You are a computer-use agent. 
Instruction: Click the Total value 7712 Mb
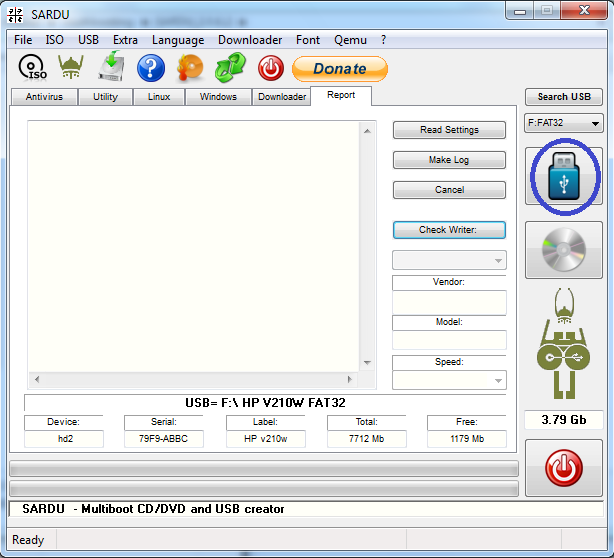[x=367, y=439]
